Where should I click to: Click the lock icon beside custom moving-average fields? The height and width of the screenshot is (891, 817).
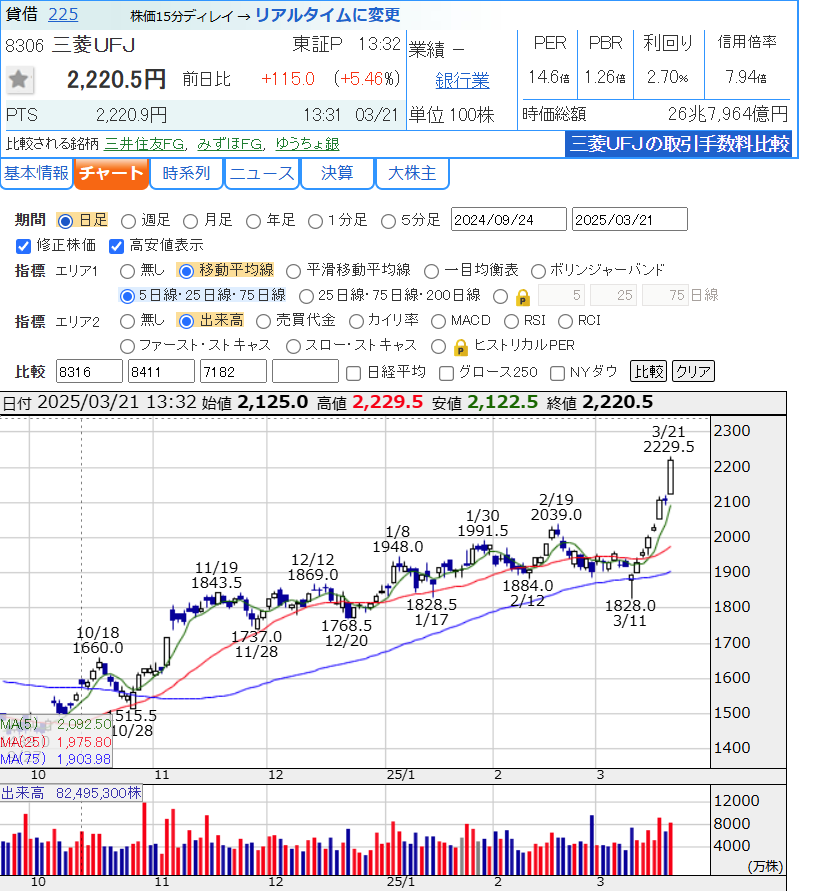pyautogui.click(x=522, y=296)
